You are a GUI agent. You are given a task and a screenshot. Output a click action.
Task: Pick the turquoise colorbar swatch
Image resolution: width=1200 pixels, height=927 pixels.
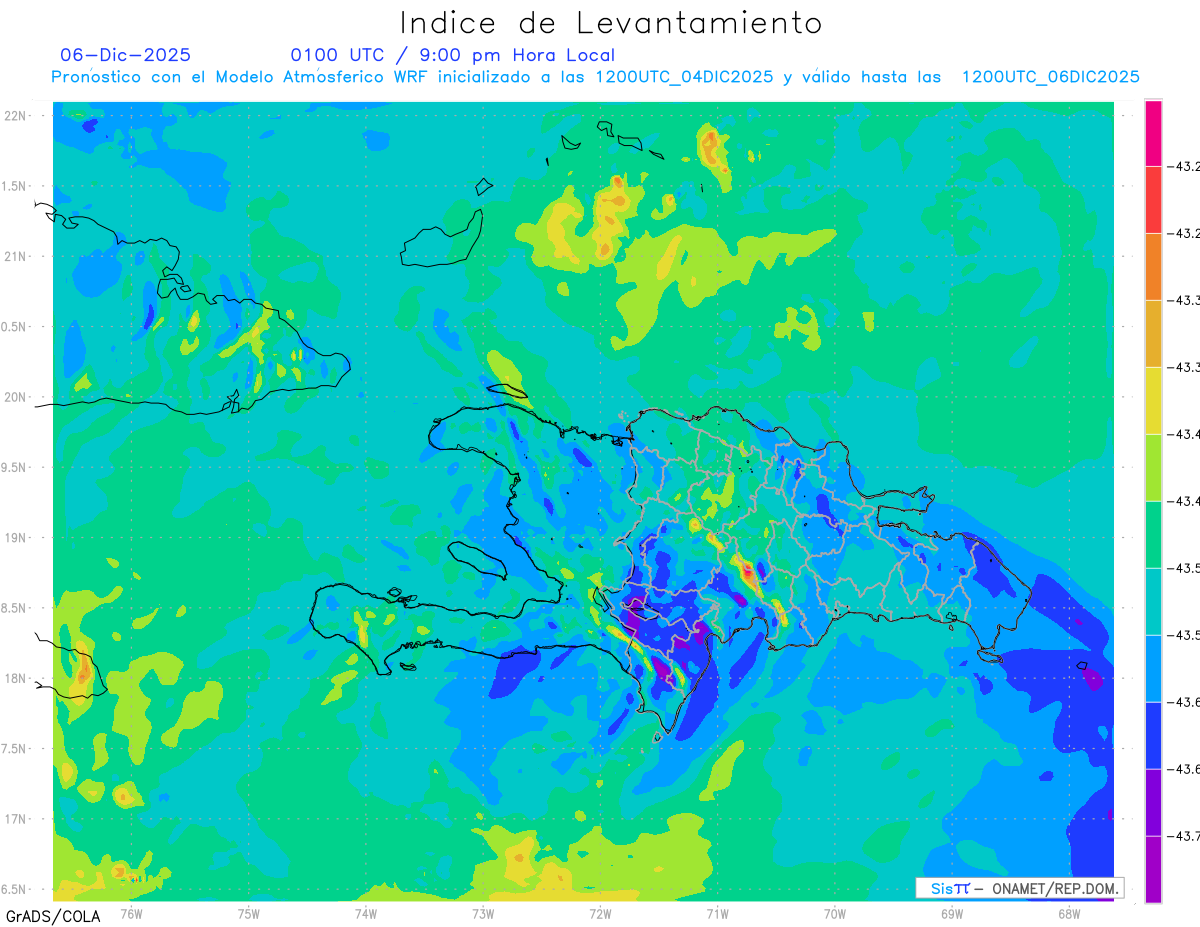pos(1153,602)
